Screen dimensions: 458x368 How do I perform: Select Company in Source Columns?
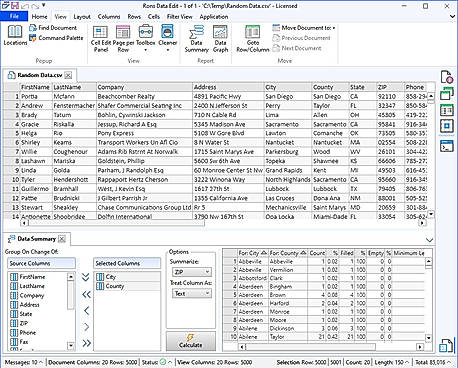(x=32, y=295)
